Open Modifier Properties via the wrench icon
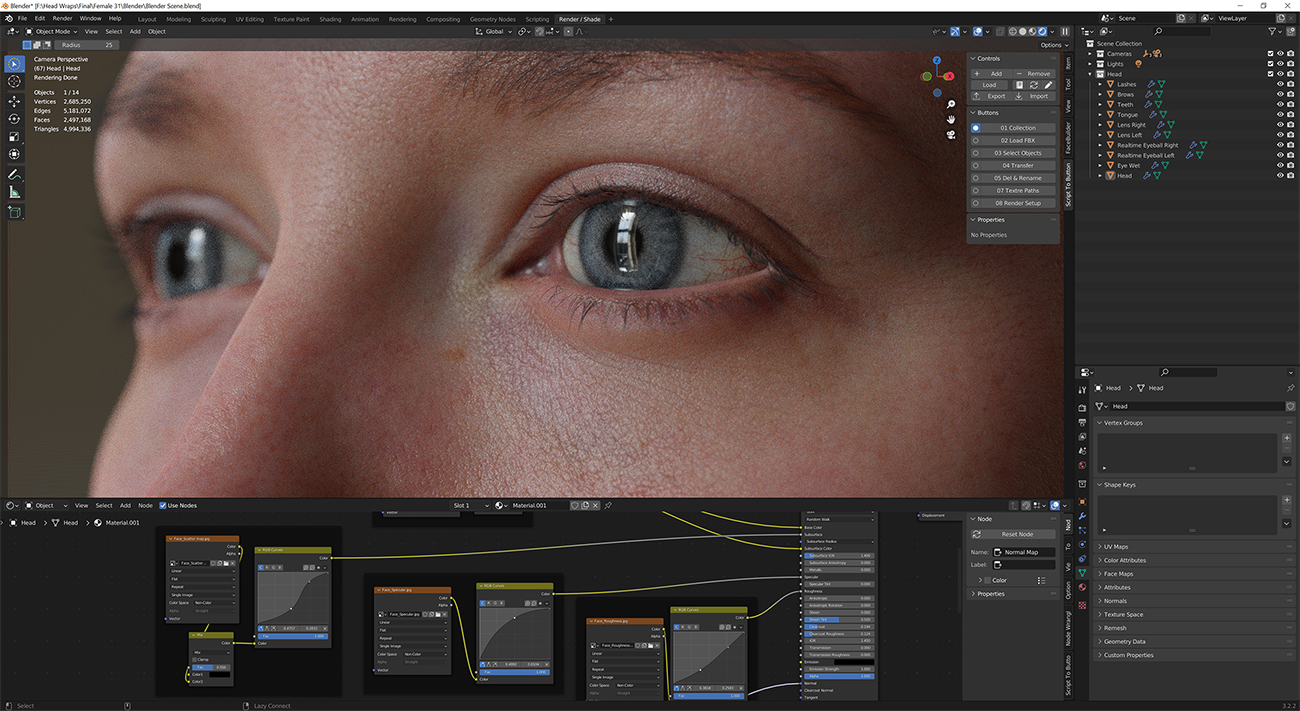This screenshot has height=711, width=1300. 1083,518
